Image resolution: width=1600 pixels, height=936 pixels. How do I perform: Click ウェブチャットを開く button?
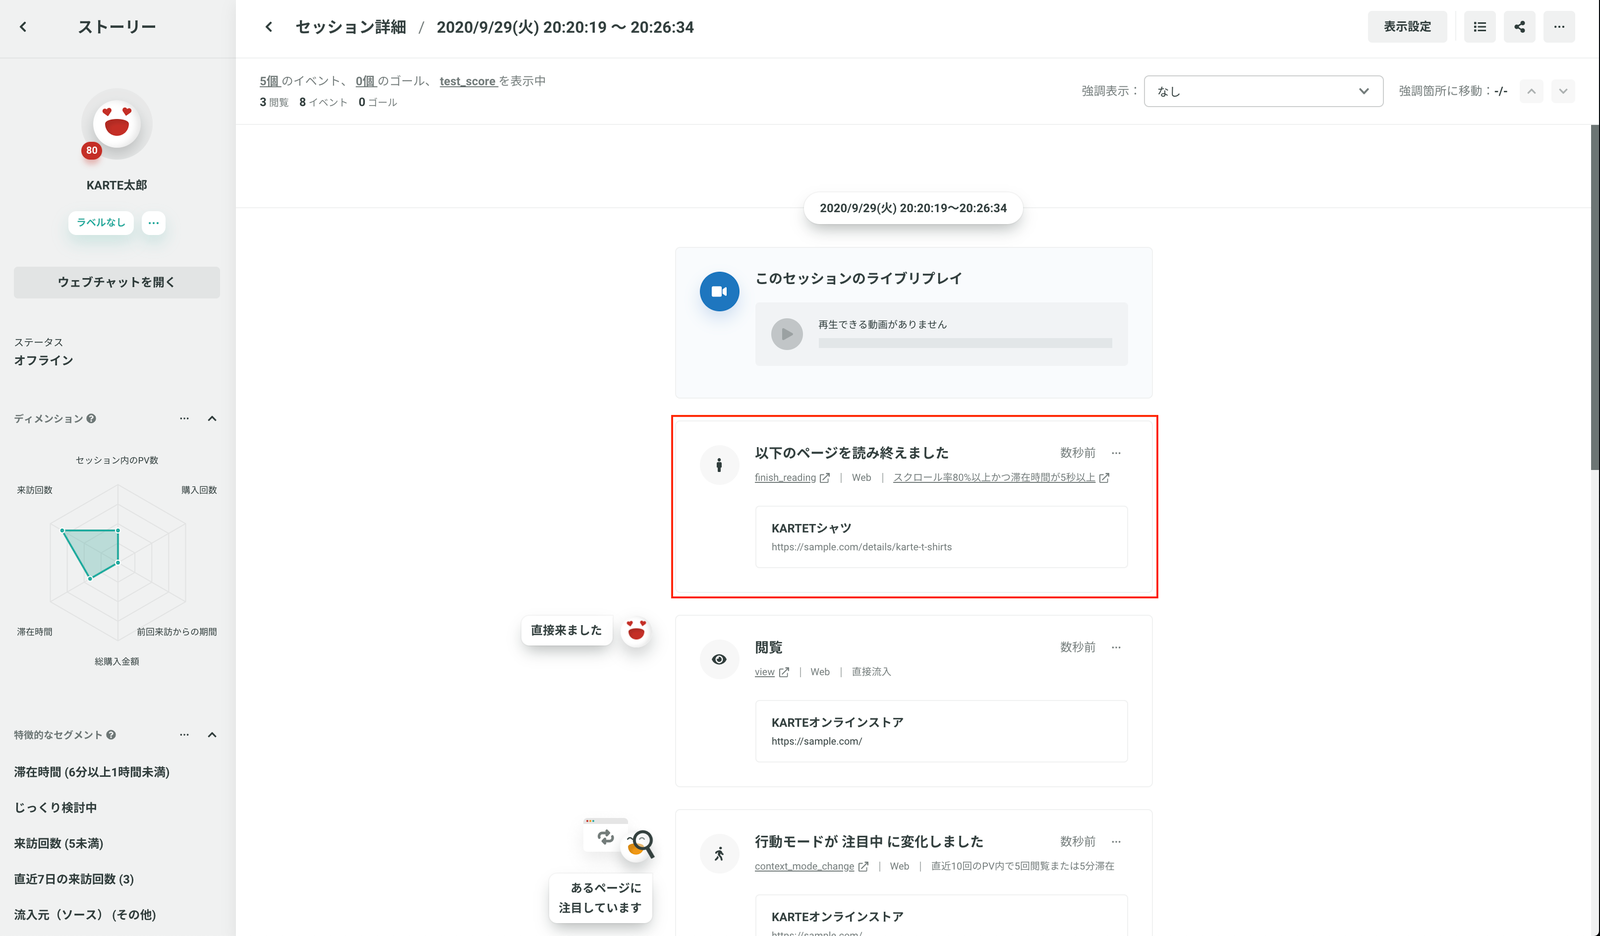(x=117, y=282)
